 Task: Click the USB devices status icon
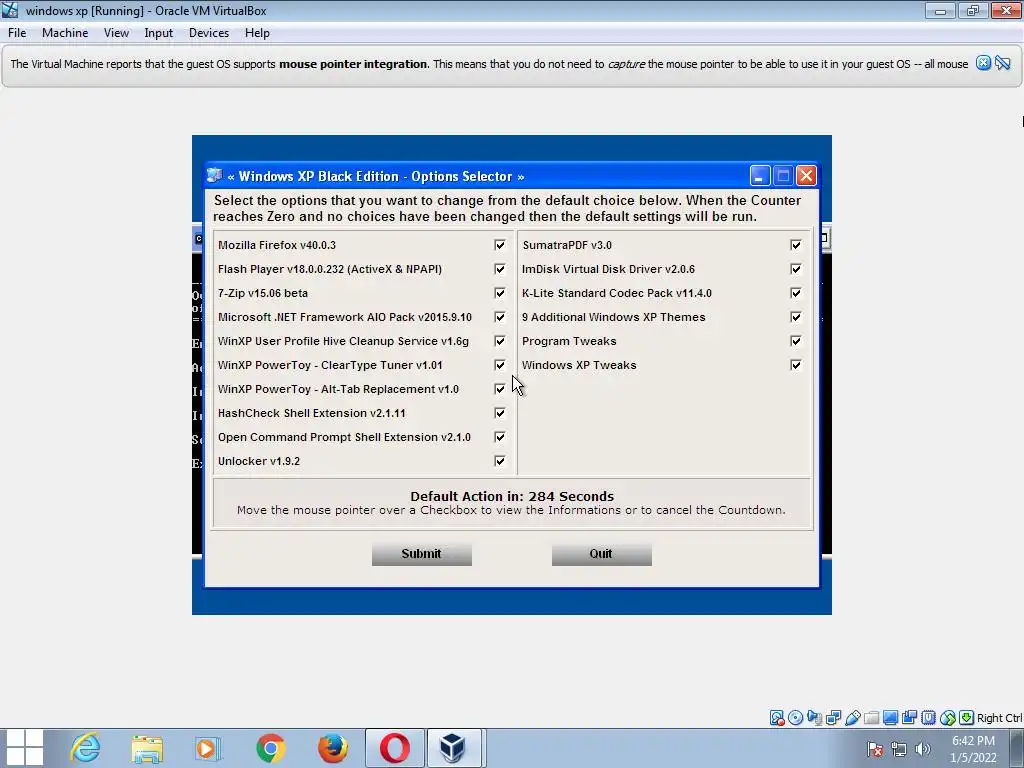(x=852, y=718)
